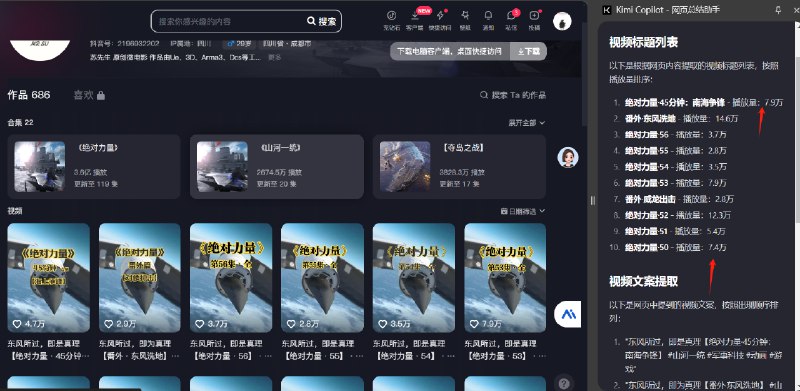800x391 pixels.
Task: Open 私信 private messages
Action: 511,19
